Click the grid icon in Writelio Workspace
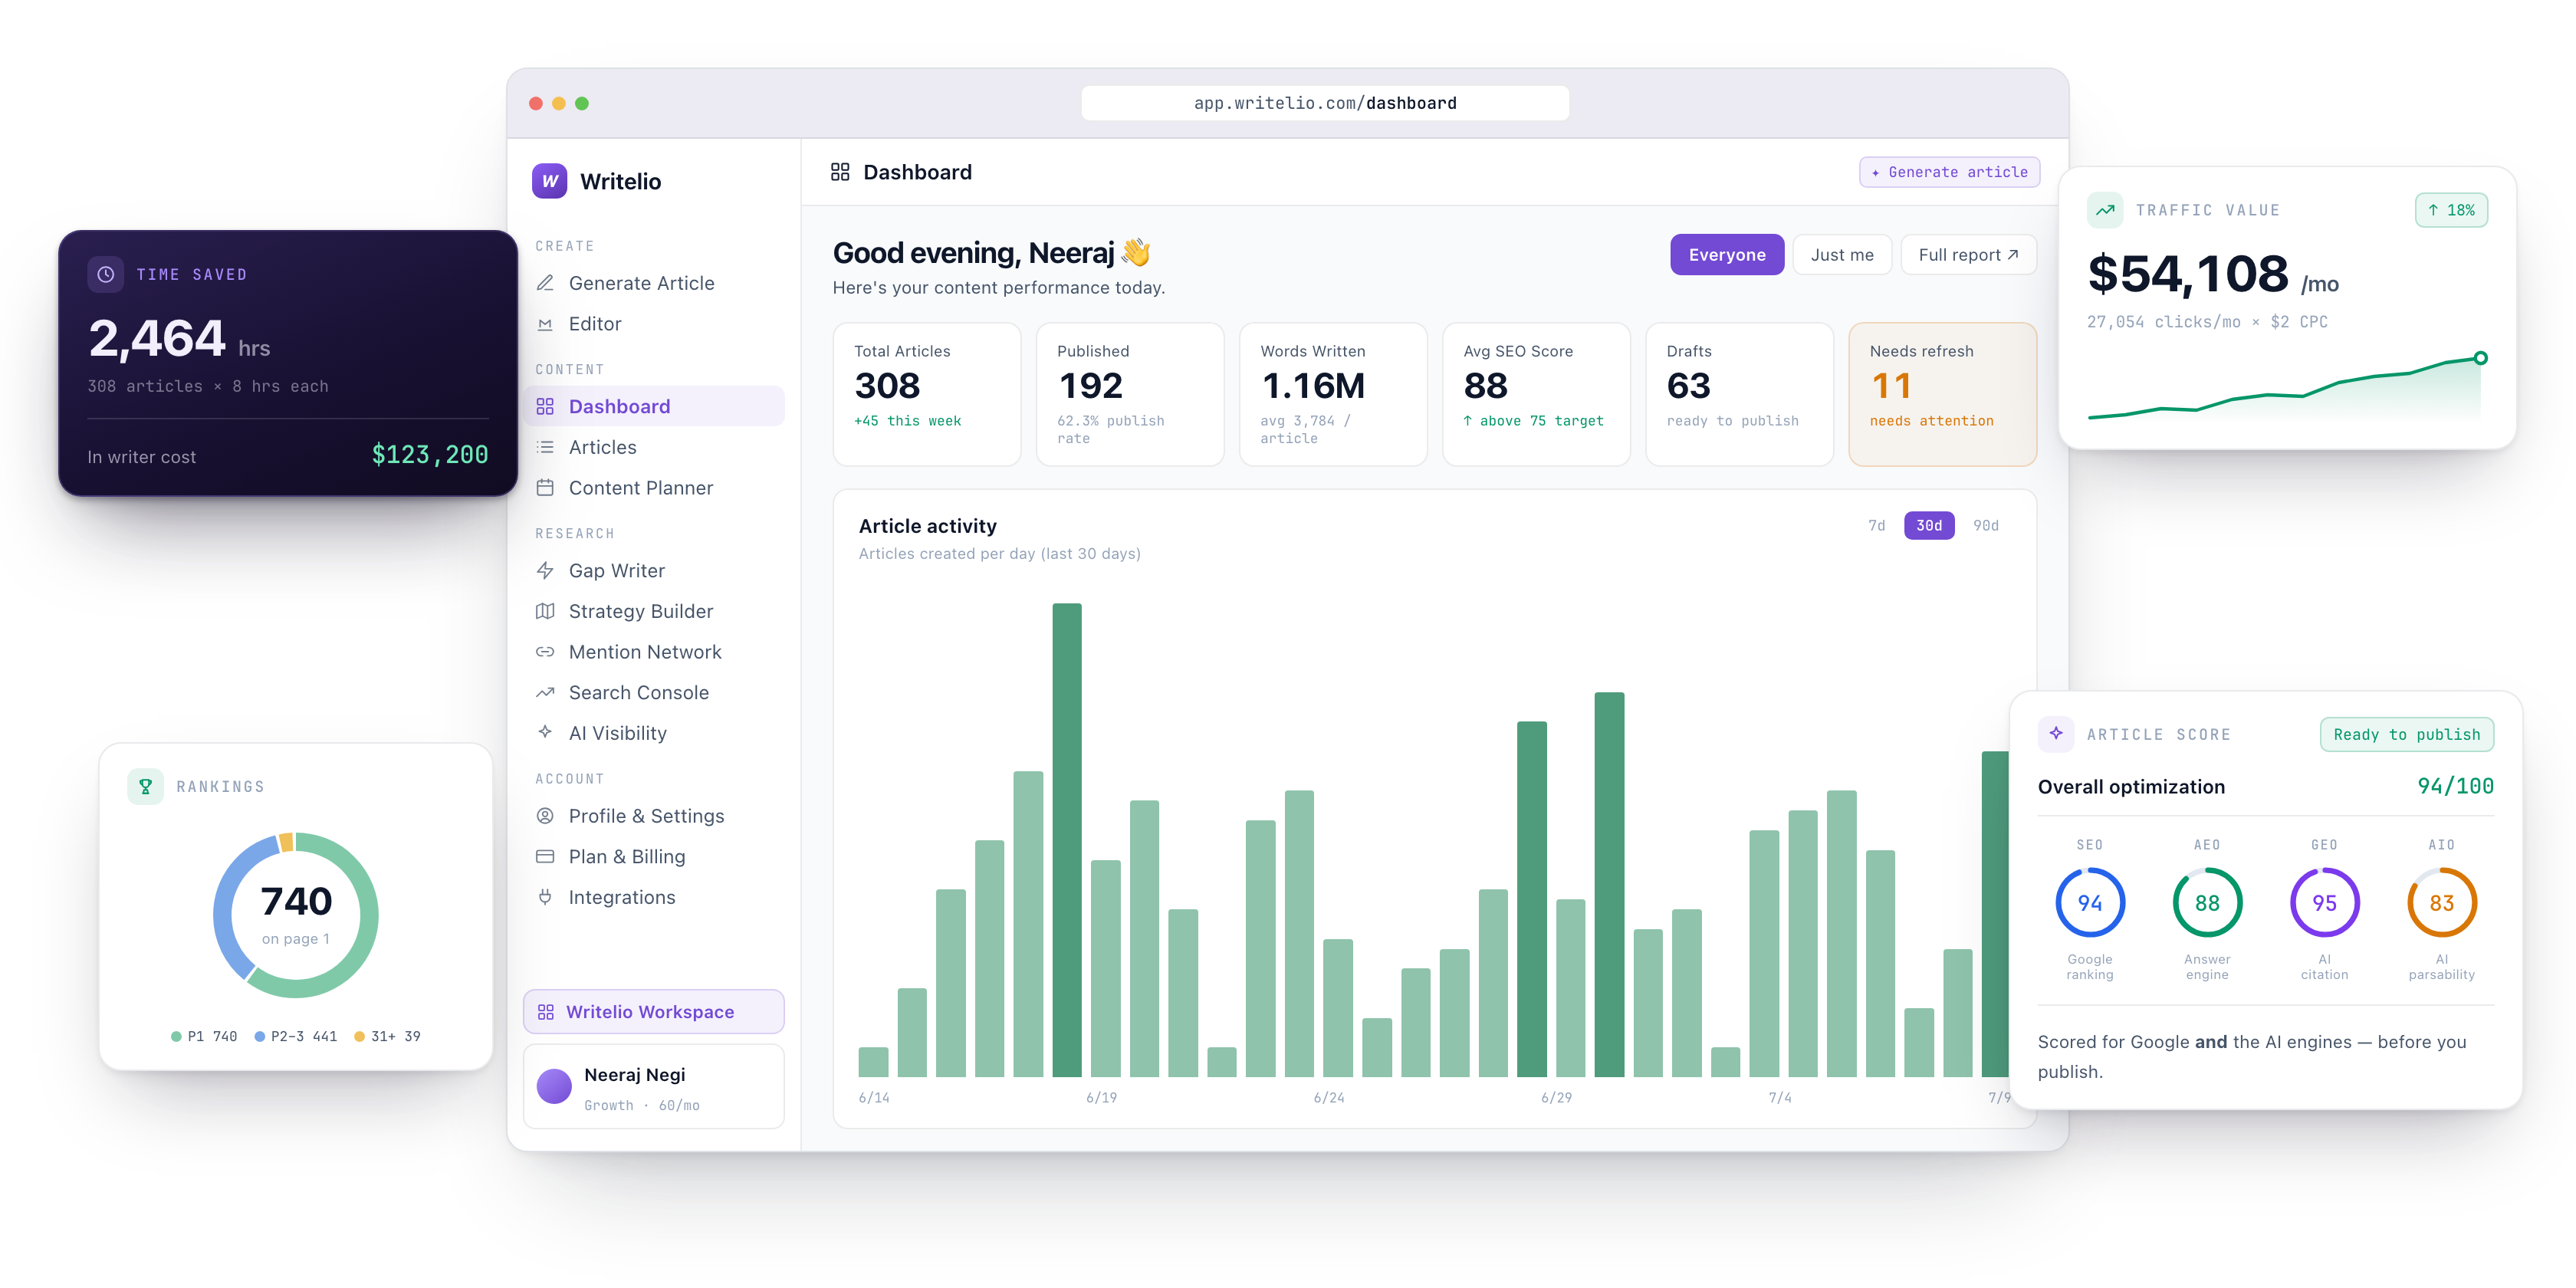The width and height of the screenshot is (2576, 1288). (x=546, y=1012)
